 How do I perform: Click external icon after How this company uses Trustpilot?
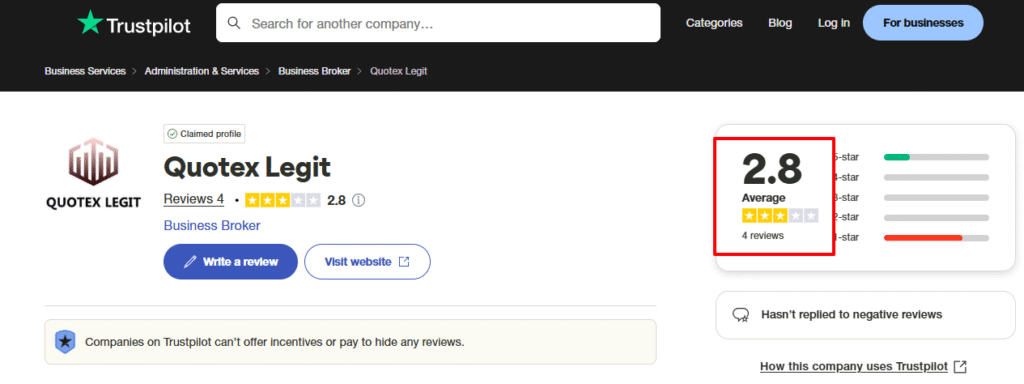tap(960, 366)
